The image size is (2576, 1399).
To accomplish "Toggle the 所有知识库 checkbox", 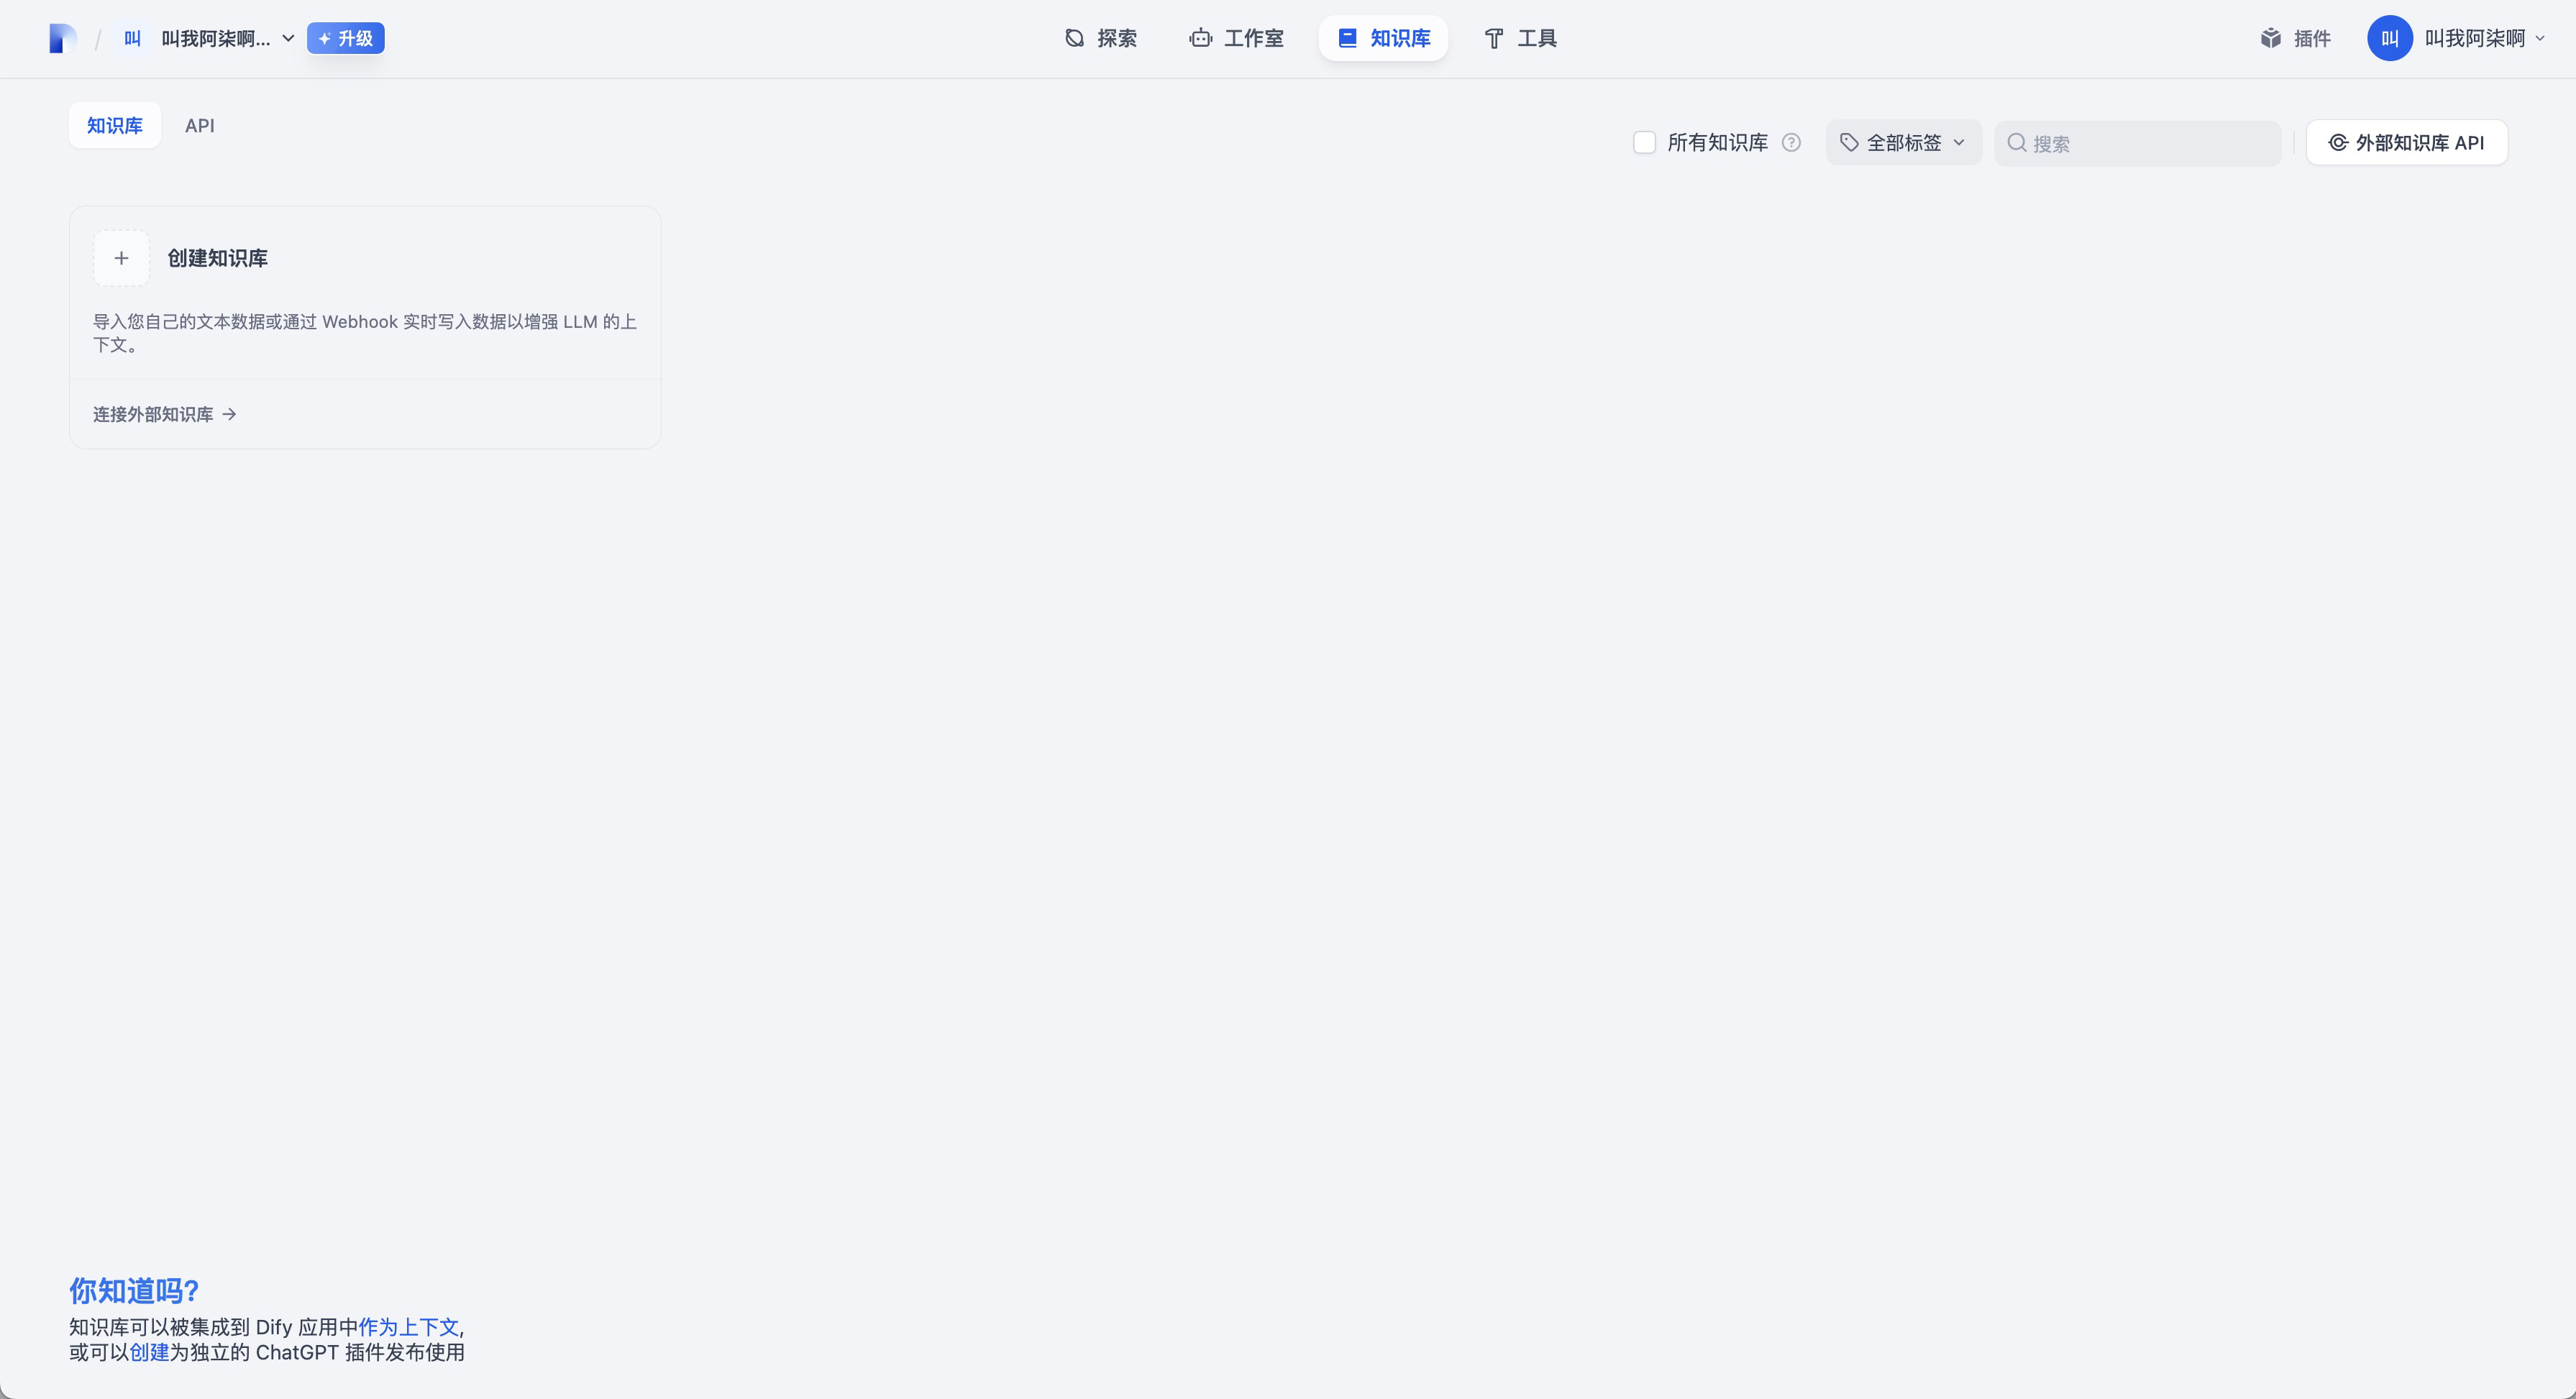I will point(1644,143).
